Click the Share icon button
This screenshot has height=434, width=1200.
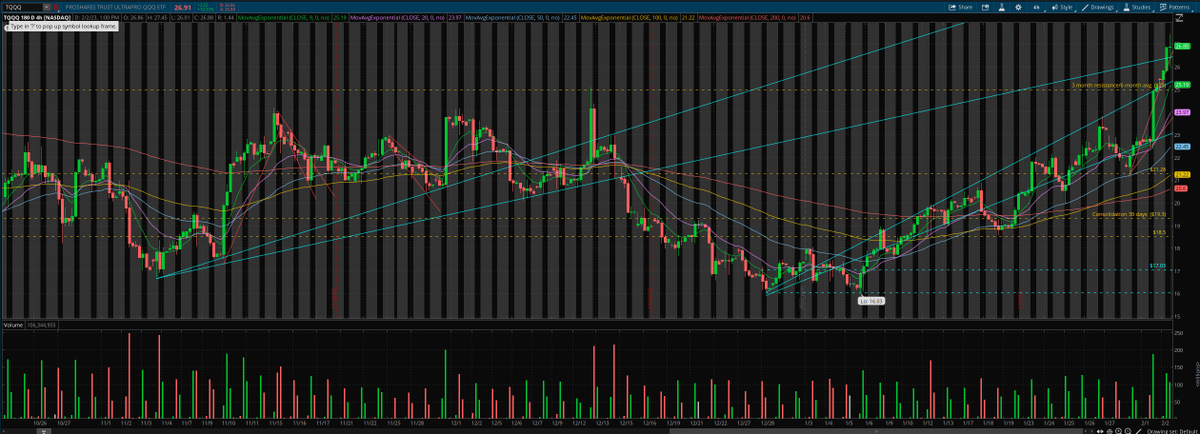[961, 7]
